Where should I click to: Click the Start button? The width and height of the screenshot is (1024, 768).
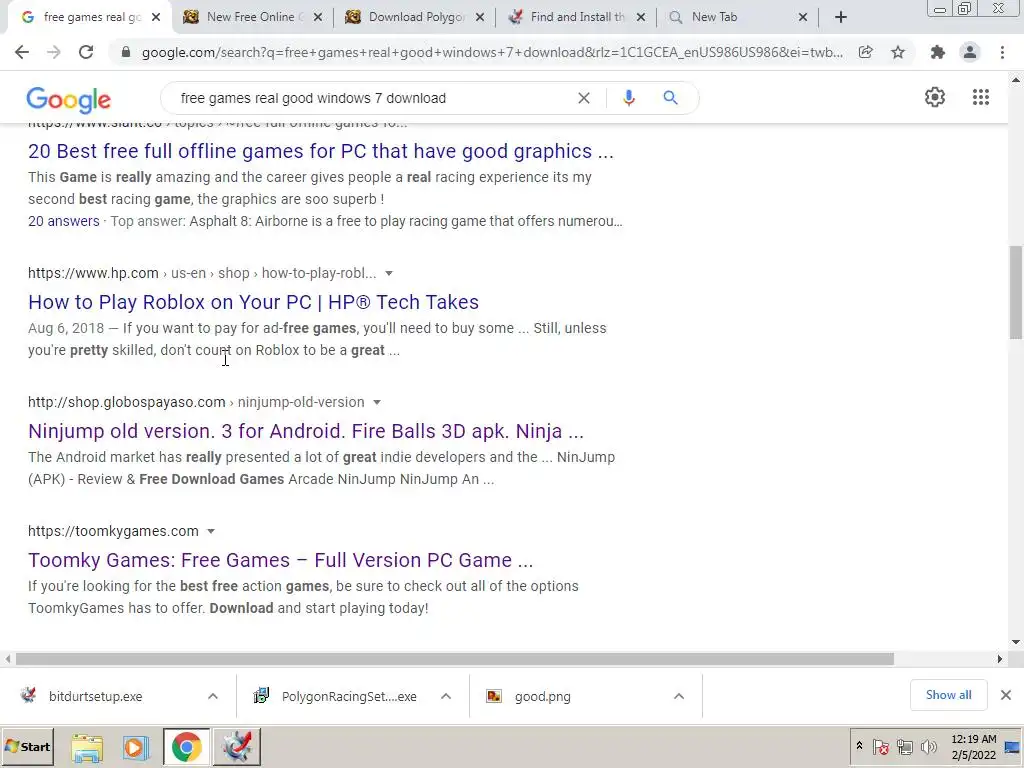point(28,746)
